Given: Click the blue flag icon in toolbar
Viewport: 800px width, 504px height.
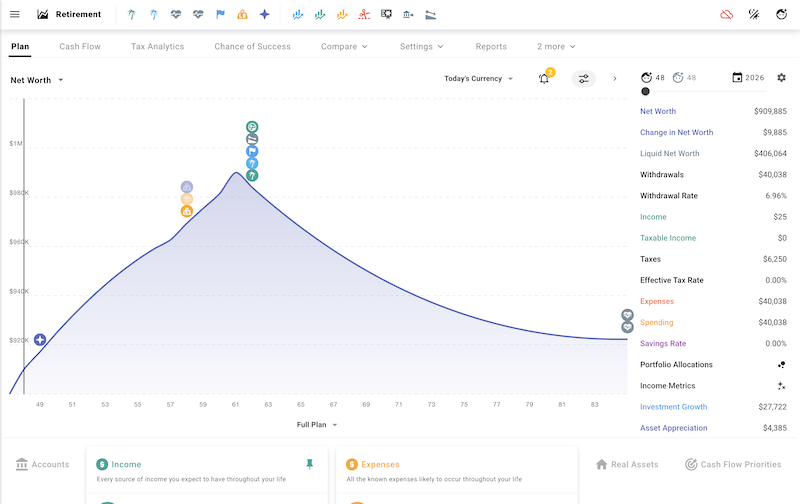Looking at the screenshot, I should point(220,15).
